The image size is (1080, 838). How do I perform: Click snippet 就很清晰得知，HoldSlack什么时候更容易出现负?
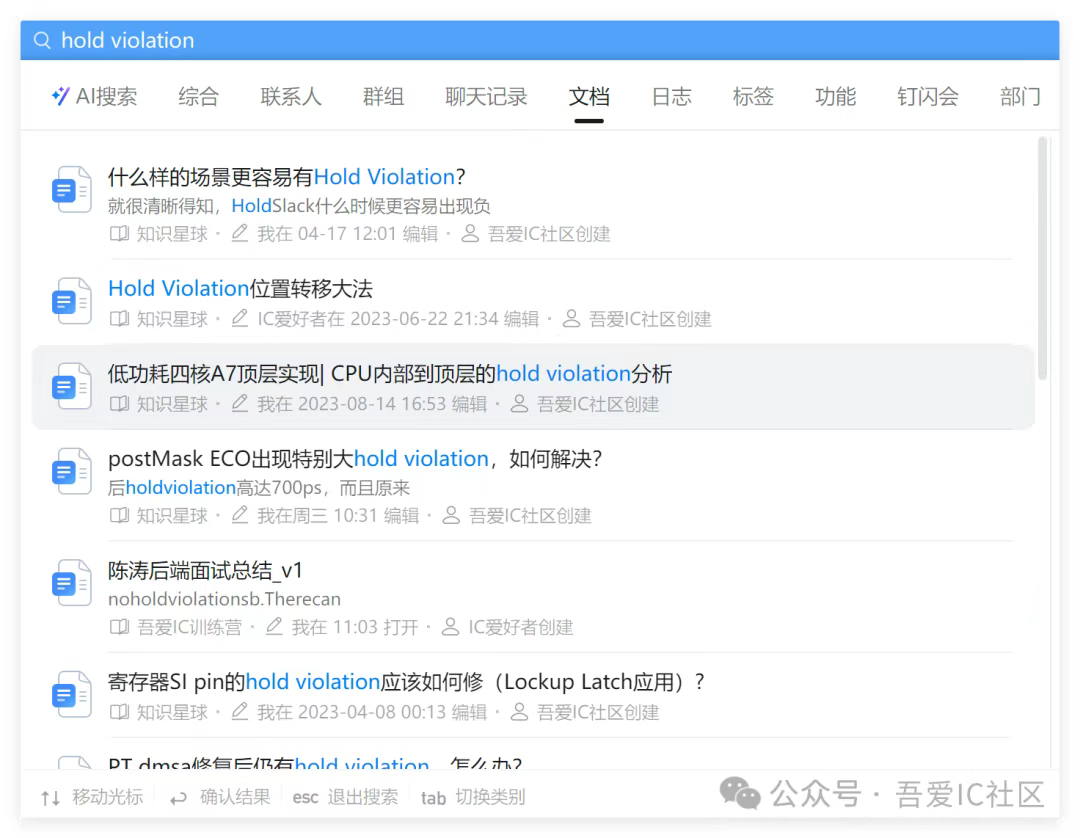[x=299, y=206]
